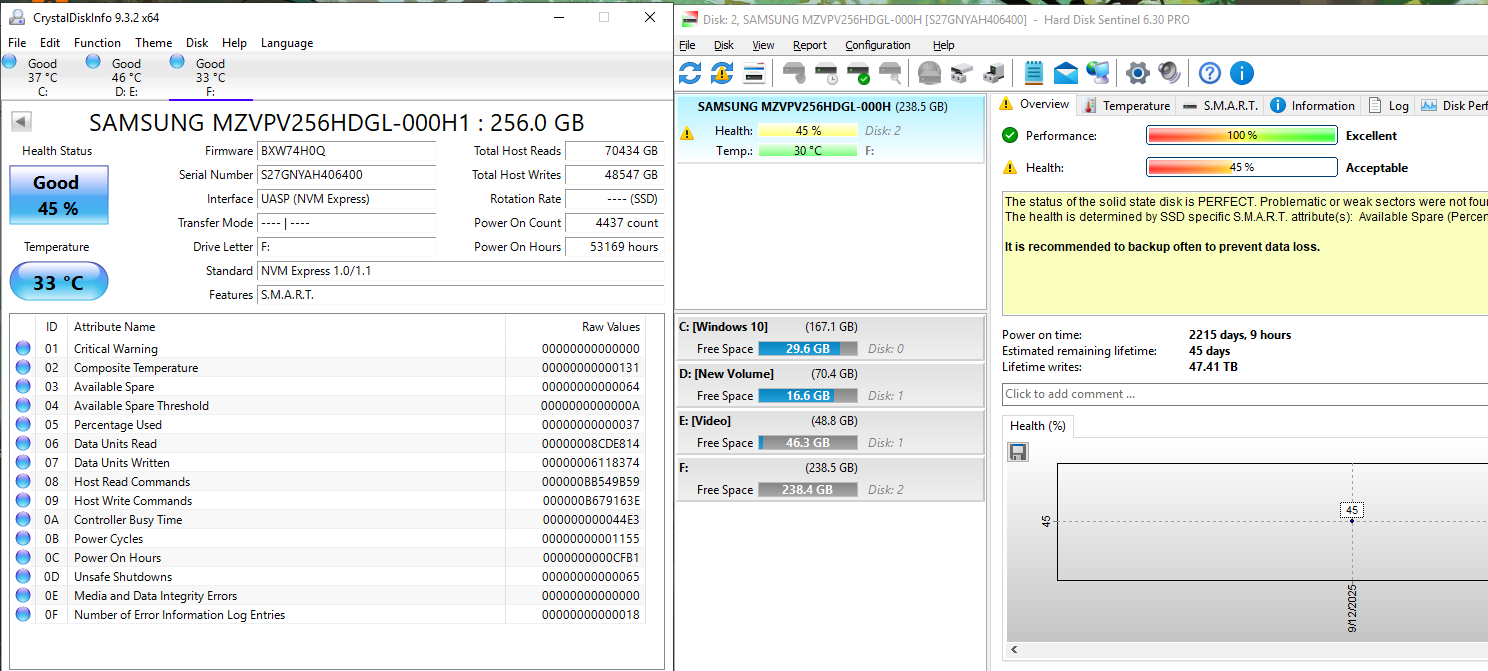Click the gray round hard disk toolbar icon
The height and width of the screenshot is (671, 1488).
930,73
